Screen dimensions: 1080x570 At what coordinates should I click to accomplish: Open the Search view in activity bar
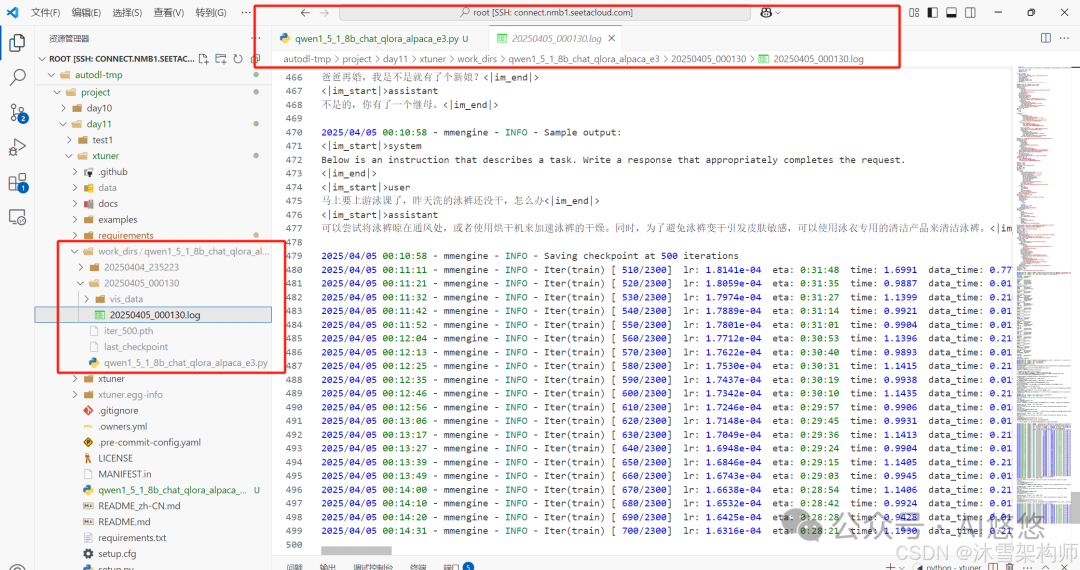(17, 77)
